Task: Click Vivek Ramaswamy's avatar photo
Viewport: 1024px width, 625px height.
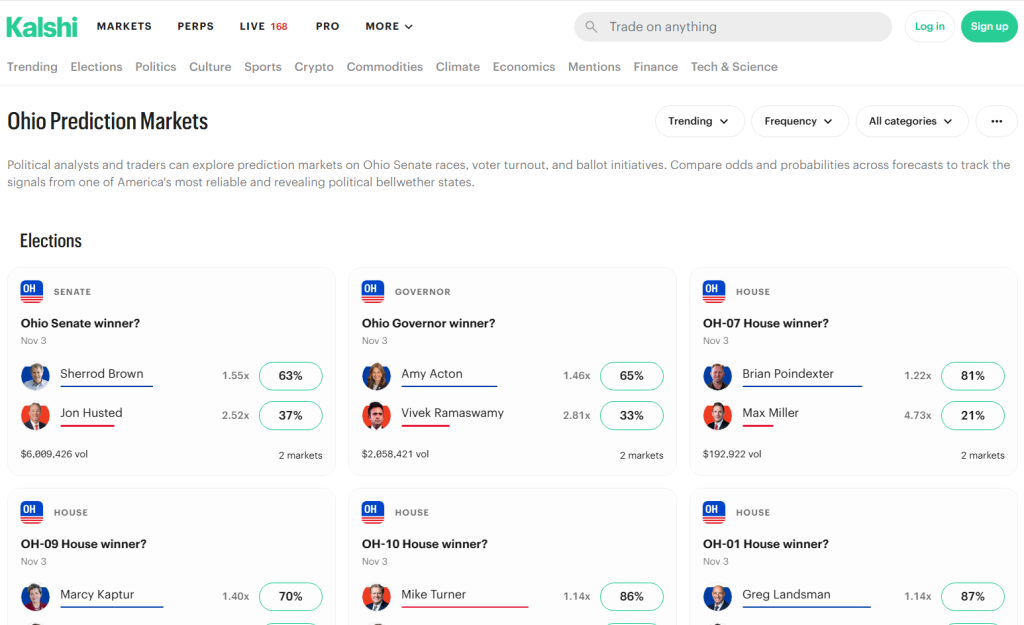Action: (x=376, y=415)
